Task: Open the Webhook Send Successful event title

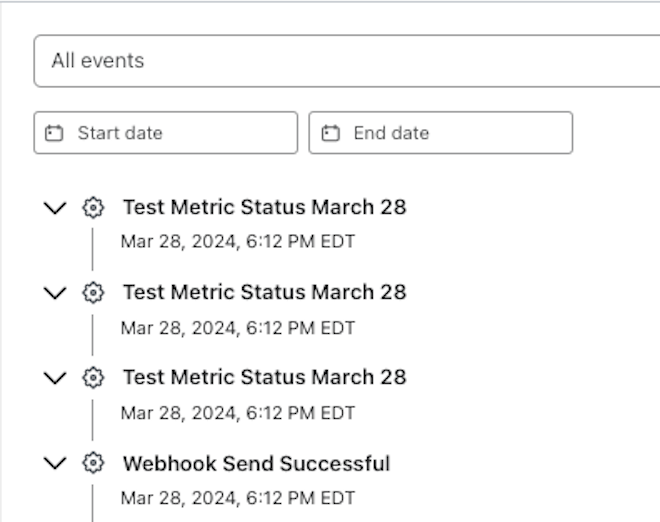Action: click(x=256, y=463)
